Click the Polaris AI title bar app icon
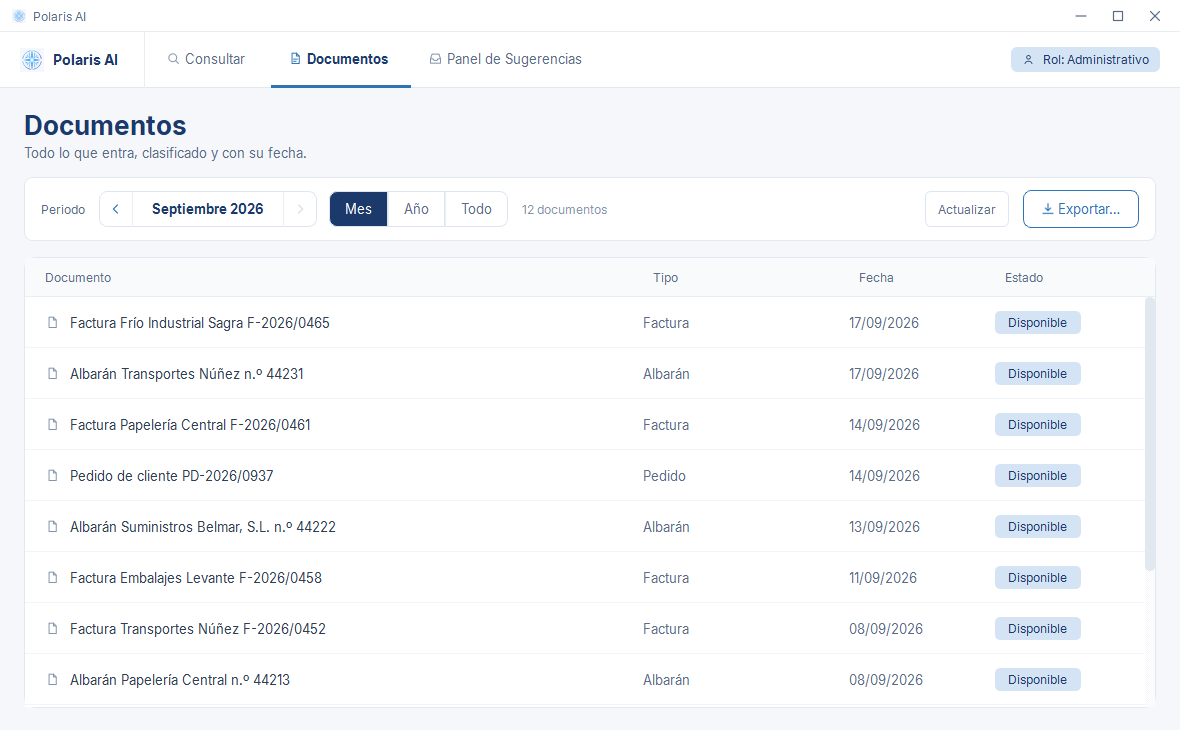The width and height of the screenshot is (1180, 730). [x=20, y=16]
